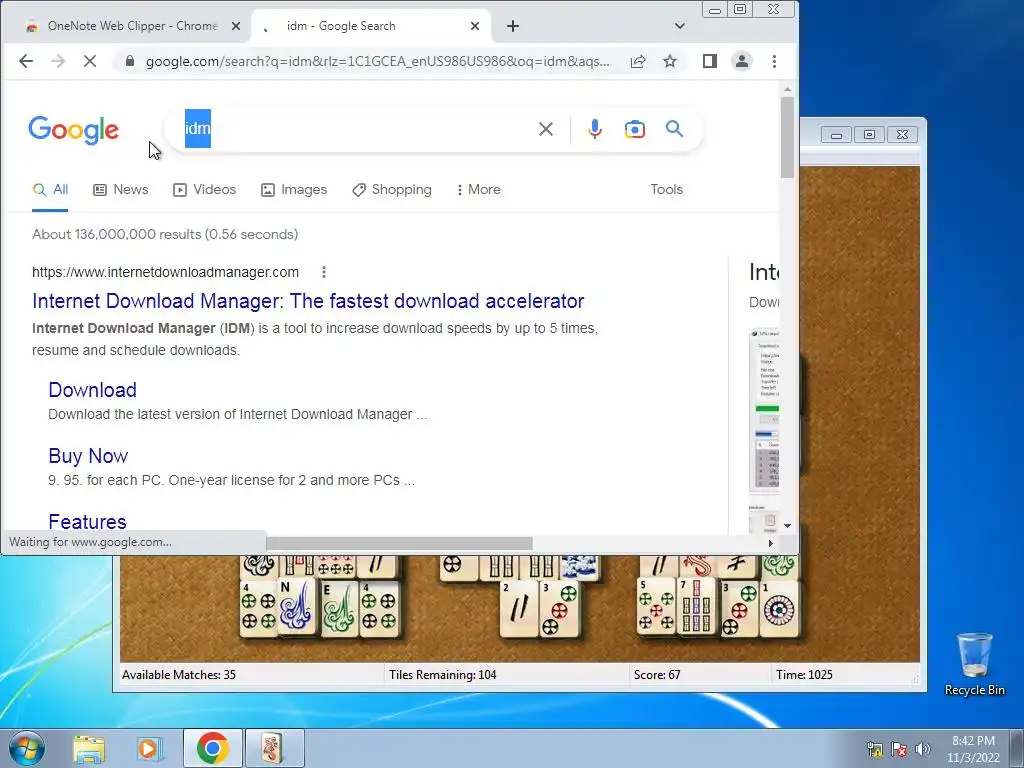This screenshot has width=1024, height=768.
Task: Open the Windows Start menu
Action: click(26, 748)
